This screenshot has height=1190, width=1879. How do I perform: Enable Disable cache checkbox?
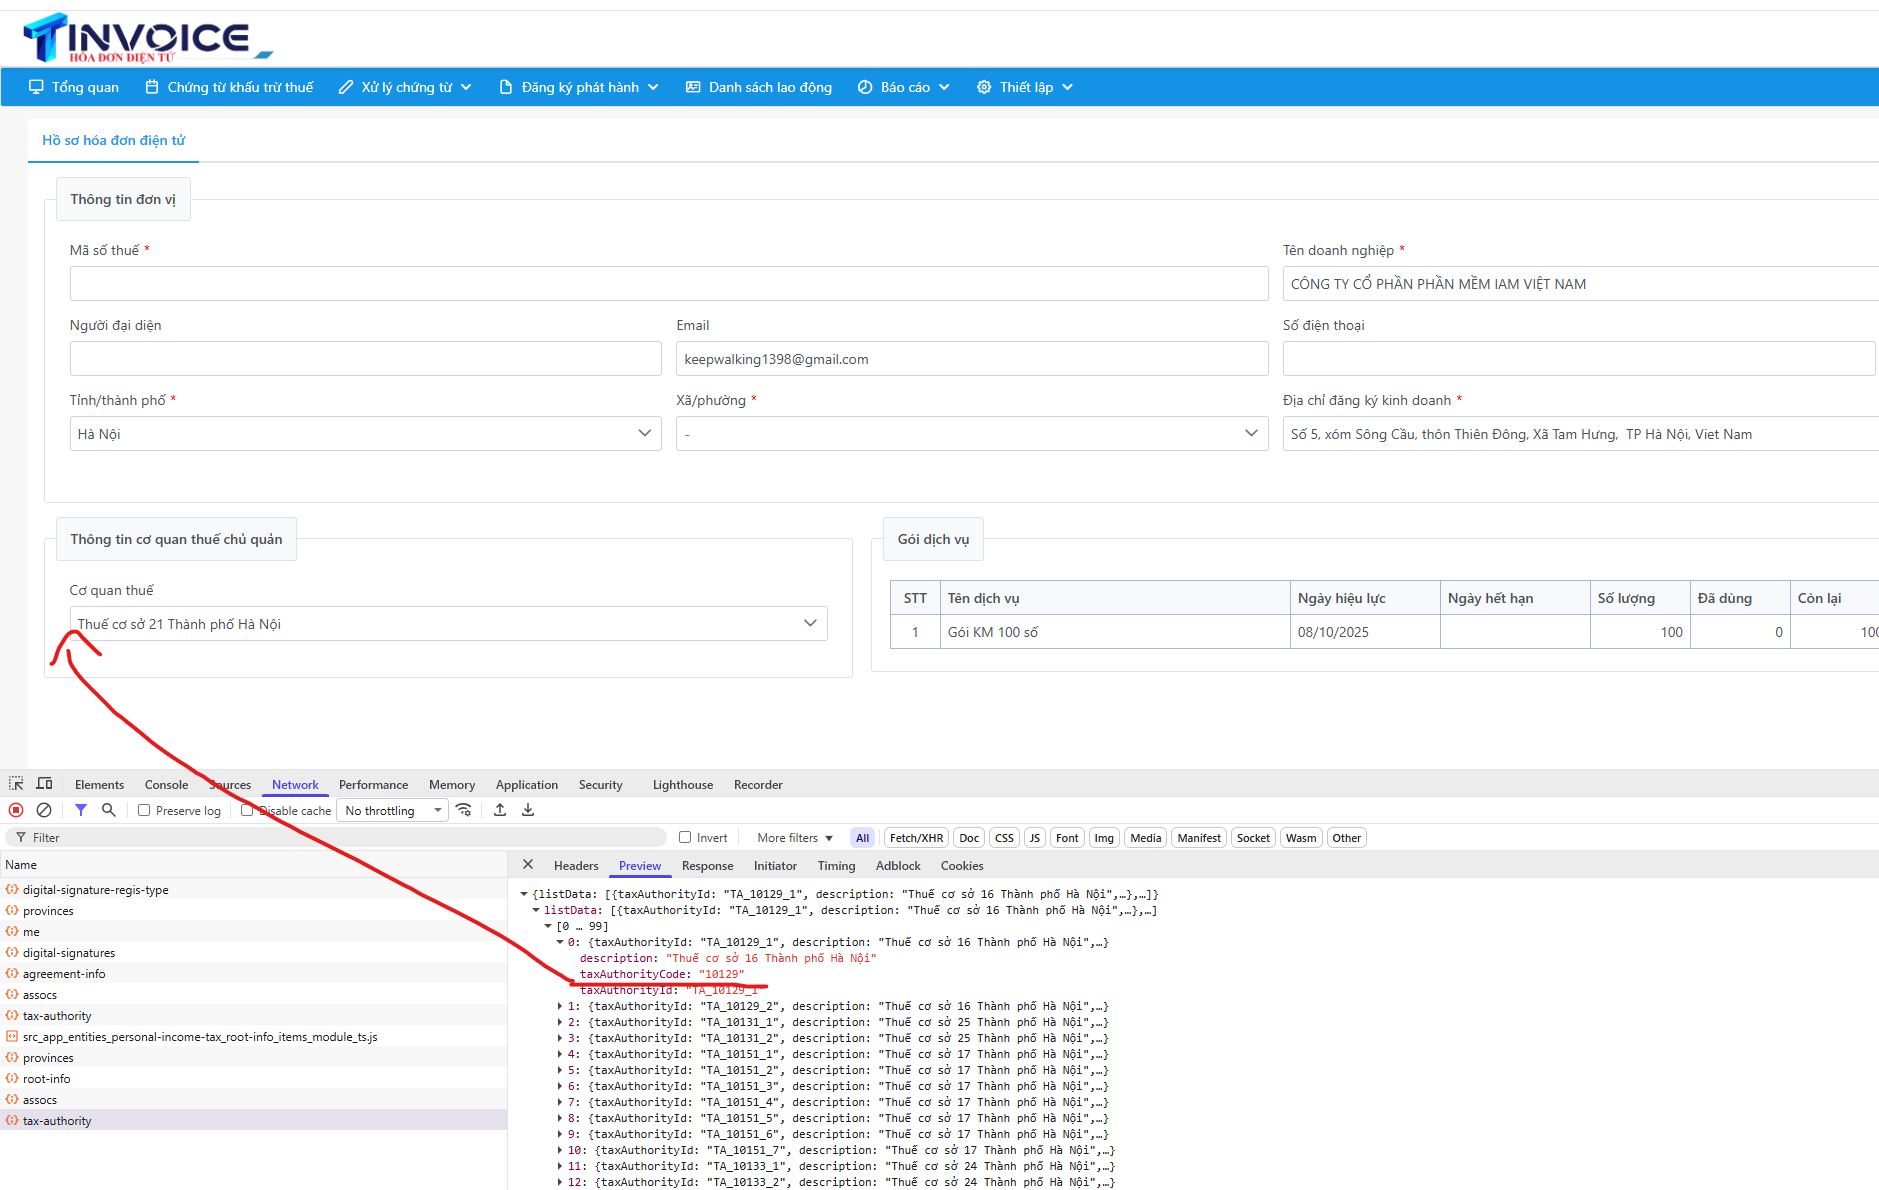(246, 810)
